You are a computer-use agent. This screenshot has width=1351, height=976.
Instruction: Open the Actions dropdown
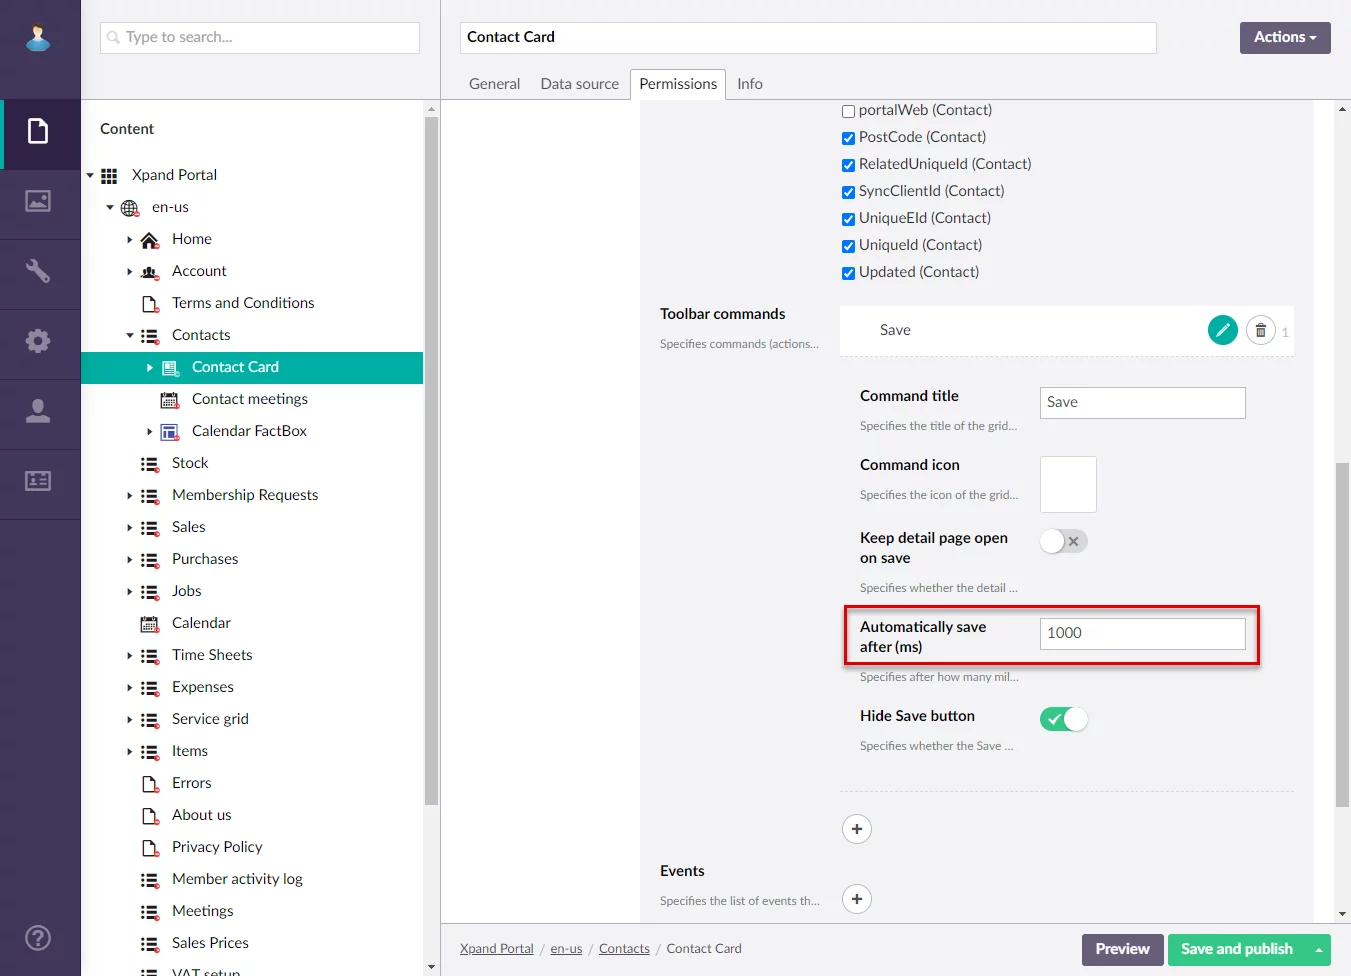pyautogui.click(x=1284, y=37)
